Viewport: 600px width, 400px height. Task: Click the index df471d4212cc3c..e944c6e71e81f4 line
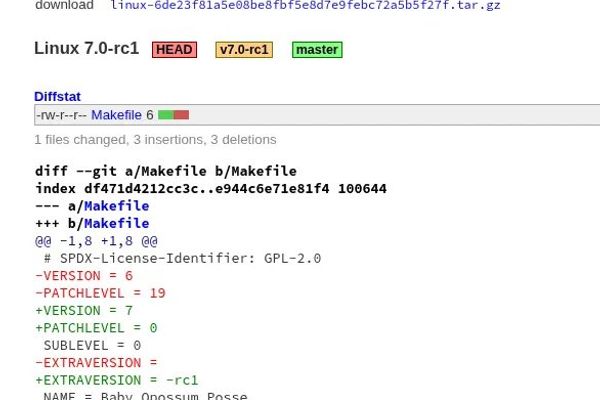pos(211,188)
